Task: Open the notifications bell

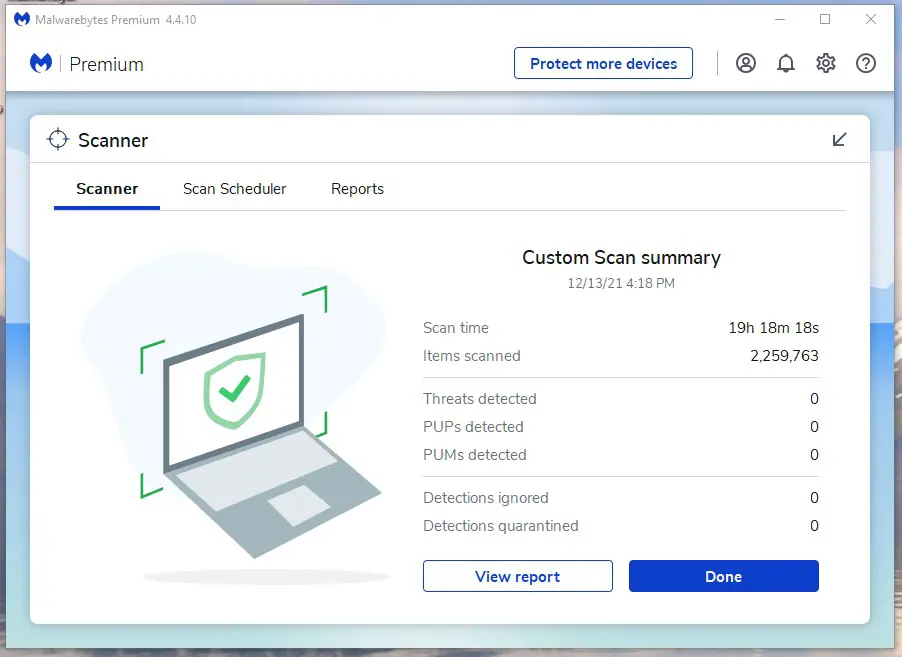Action: 786,63
